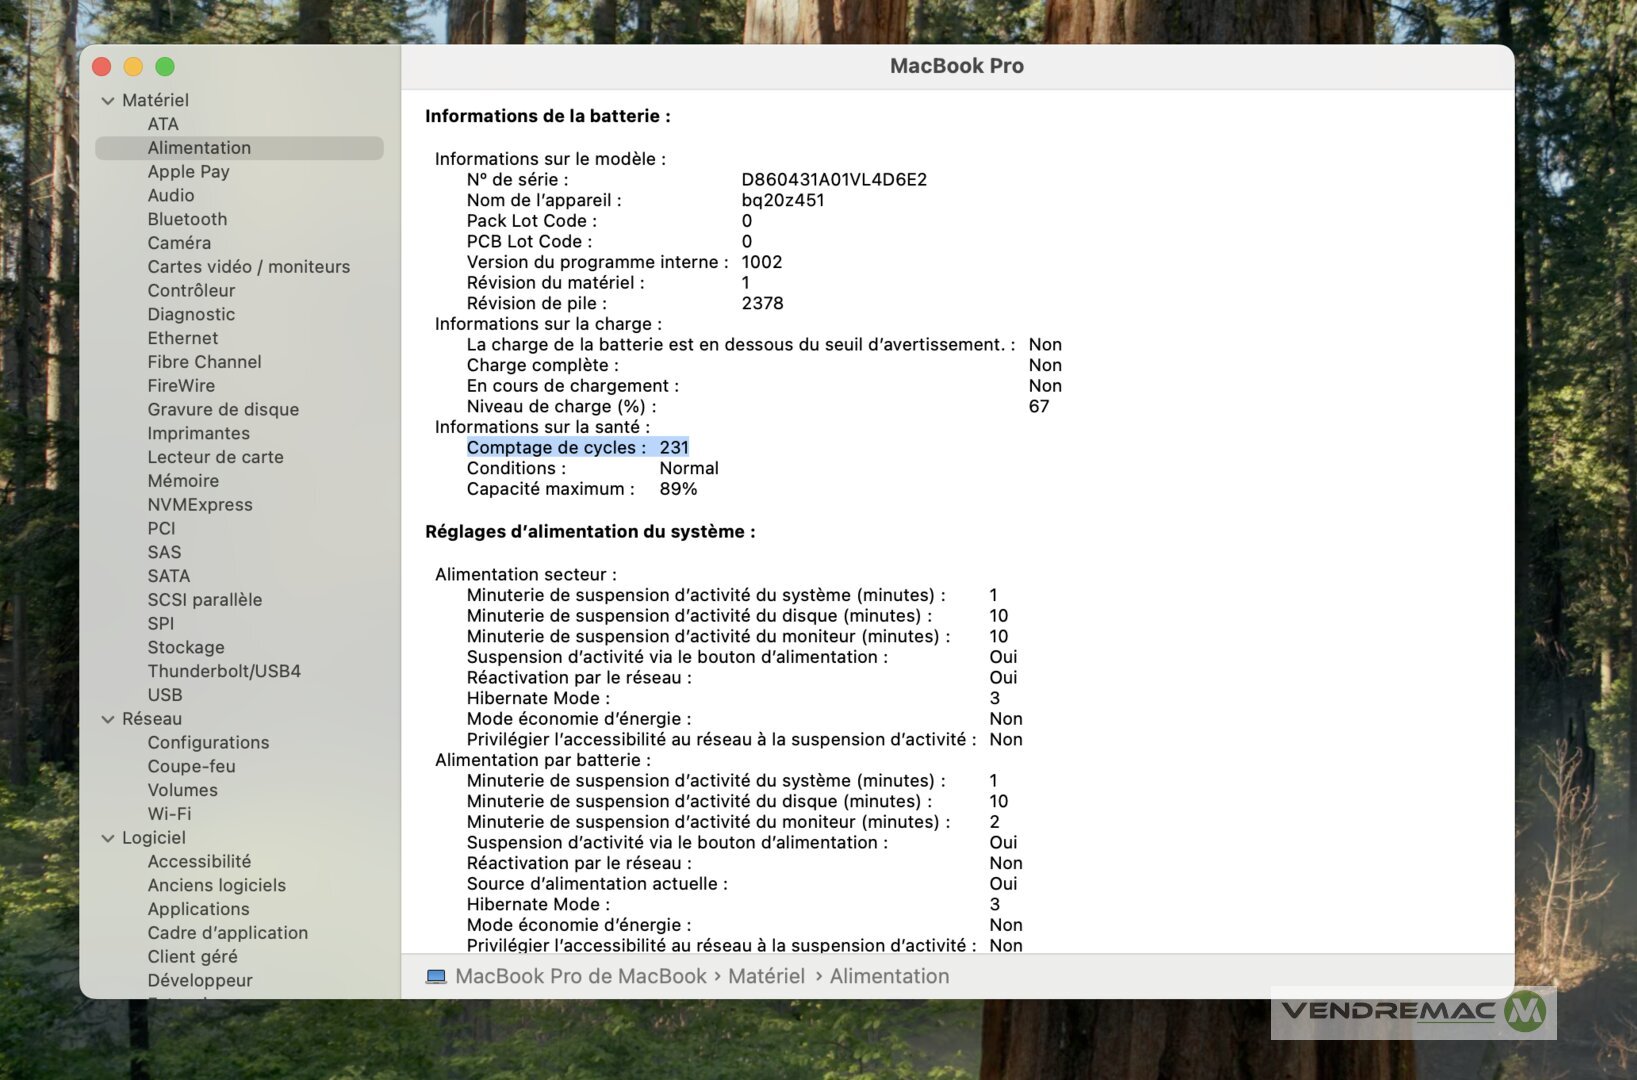
Task: Click Alimentation in the path bar
Action: pos(889,977)
